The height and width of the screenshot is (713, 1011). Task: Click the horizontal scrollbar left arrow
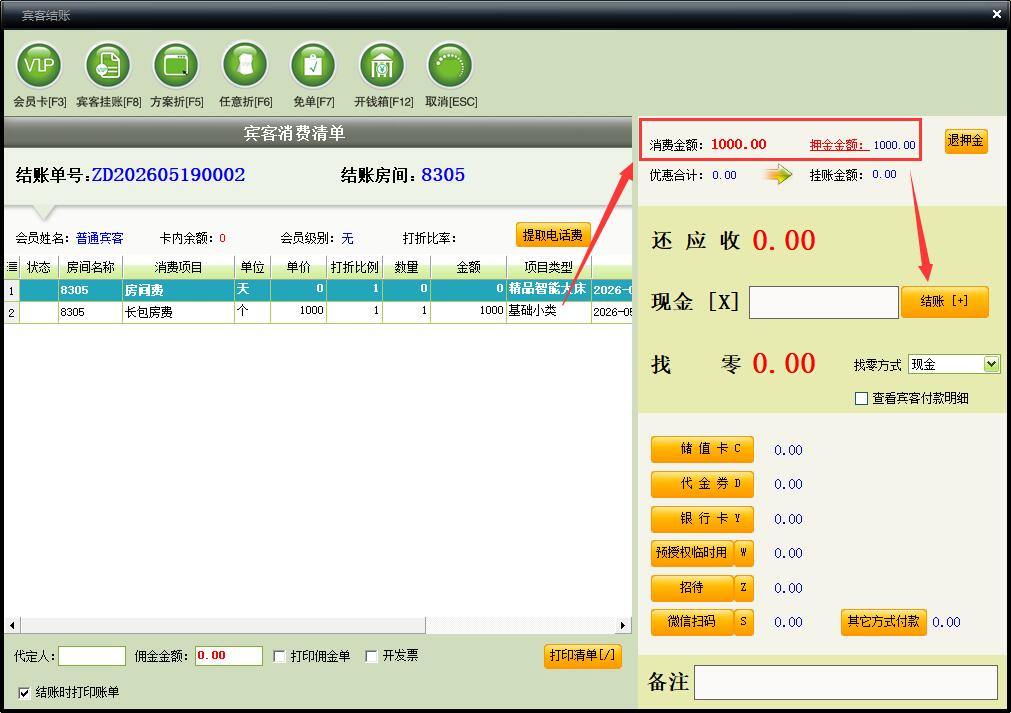12,625
